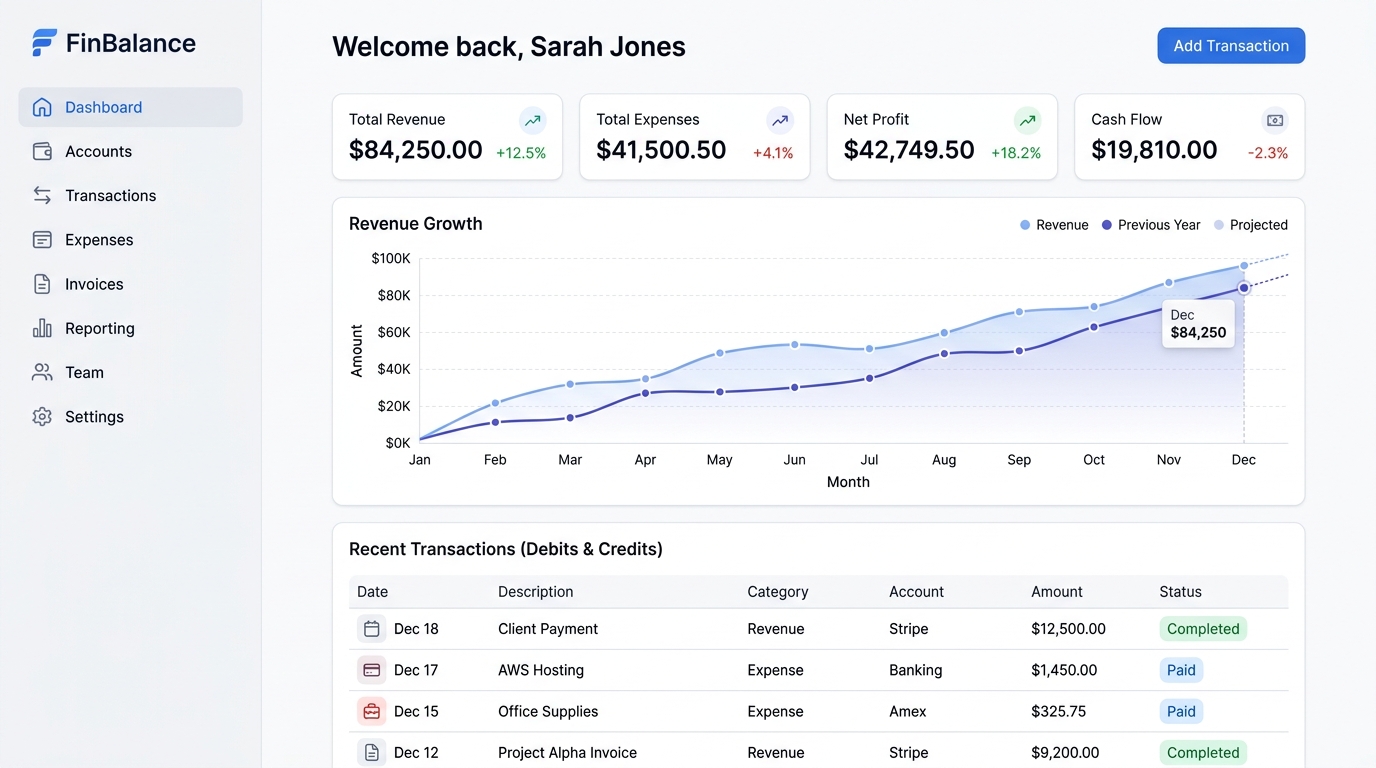
Task: Click the Dashboard home icon in sidebar
Action: coord(42,107)
